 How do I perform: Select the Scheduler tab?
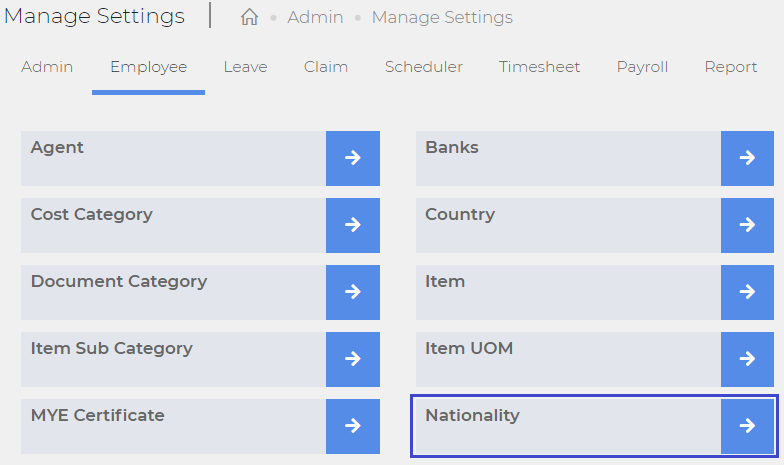pyautogui.click(x=424, y=67)
